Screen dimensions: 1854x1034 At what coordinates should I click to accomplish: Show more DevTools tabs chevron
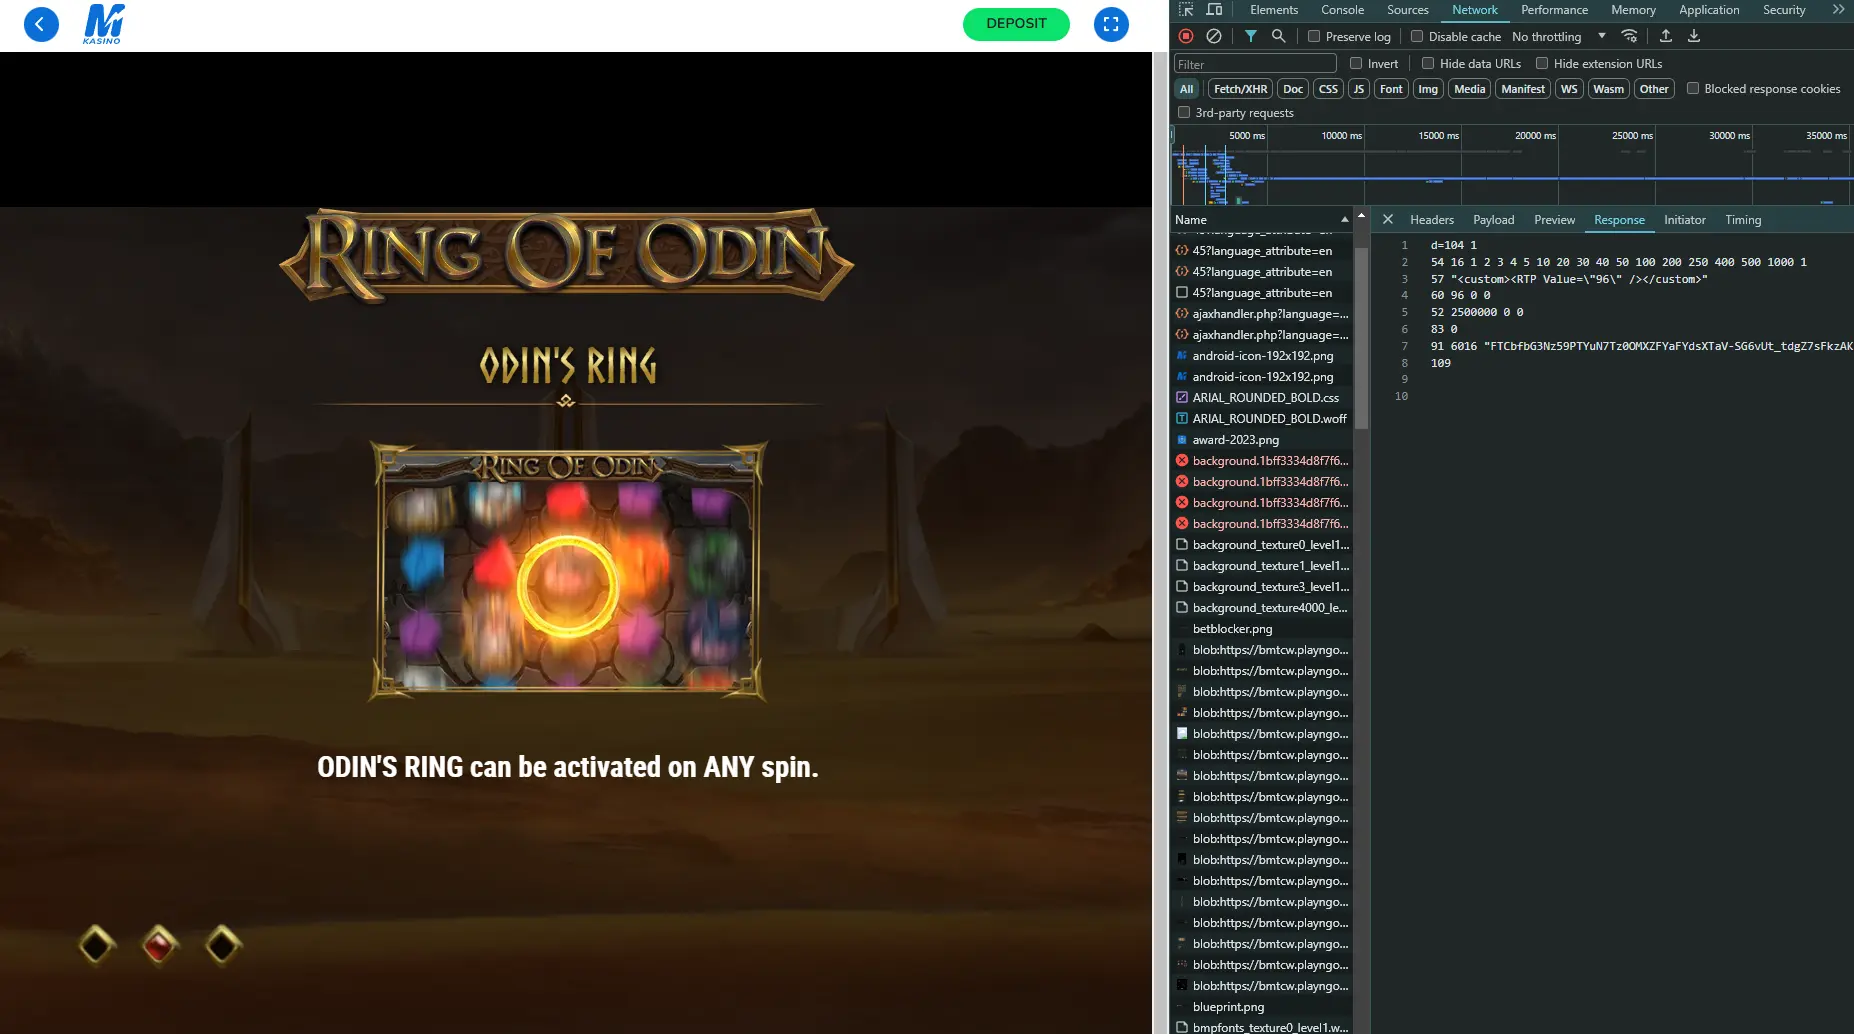point(1838,10)
